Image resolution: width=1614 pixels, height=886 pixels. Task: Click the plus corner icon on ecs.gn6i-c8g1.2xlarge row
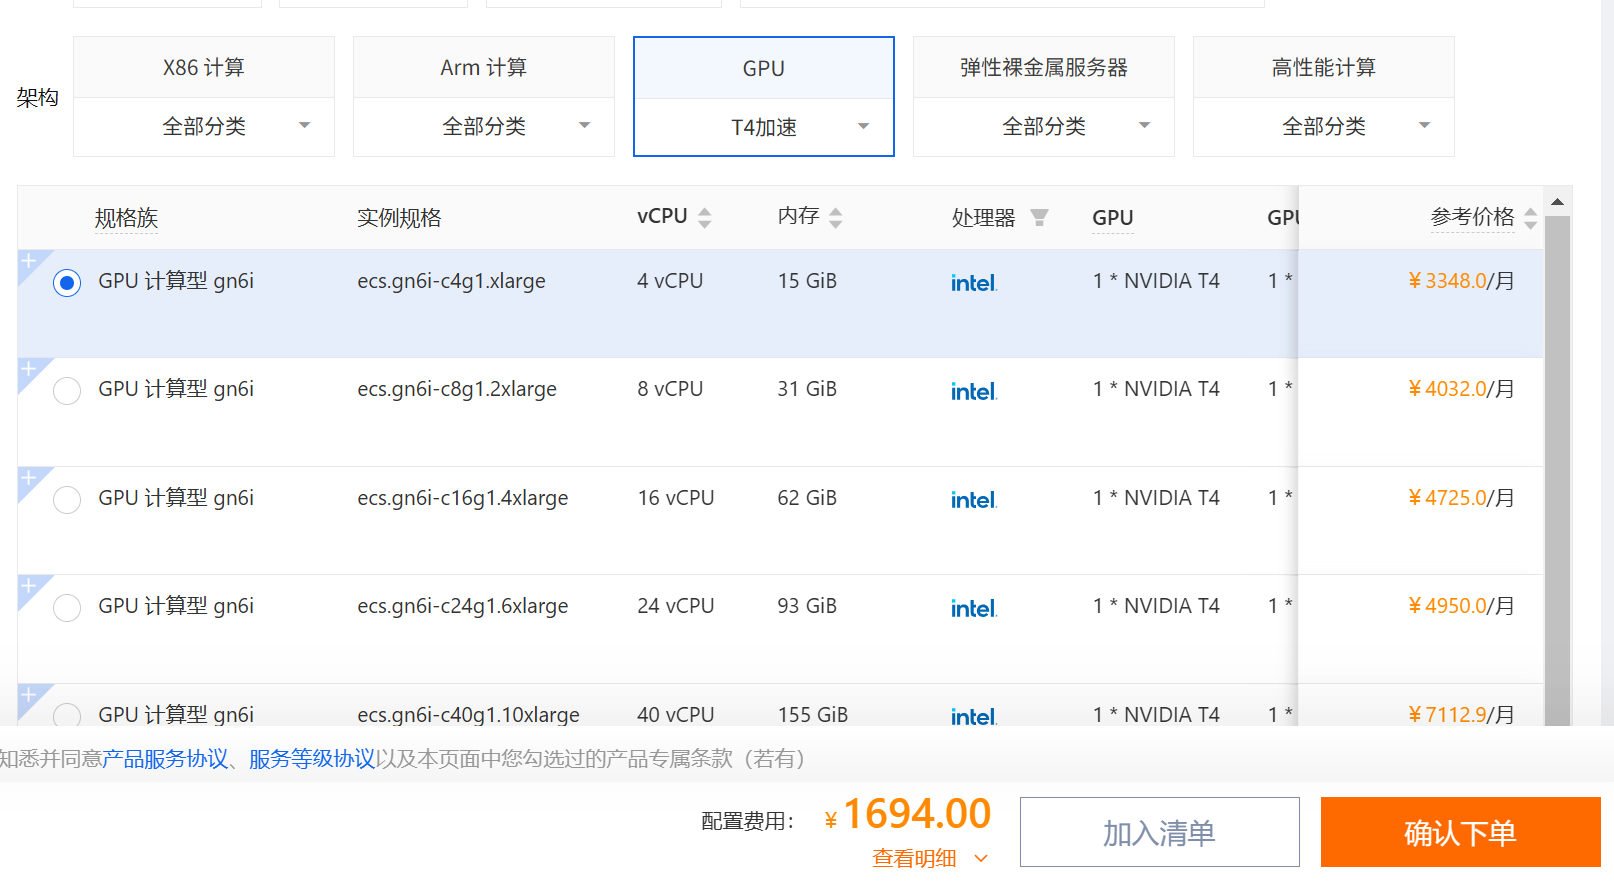pyautogui.click(x=29, y=370)
